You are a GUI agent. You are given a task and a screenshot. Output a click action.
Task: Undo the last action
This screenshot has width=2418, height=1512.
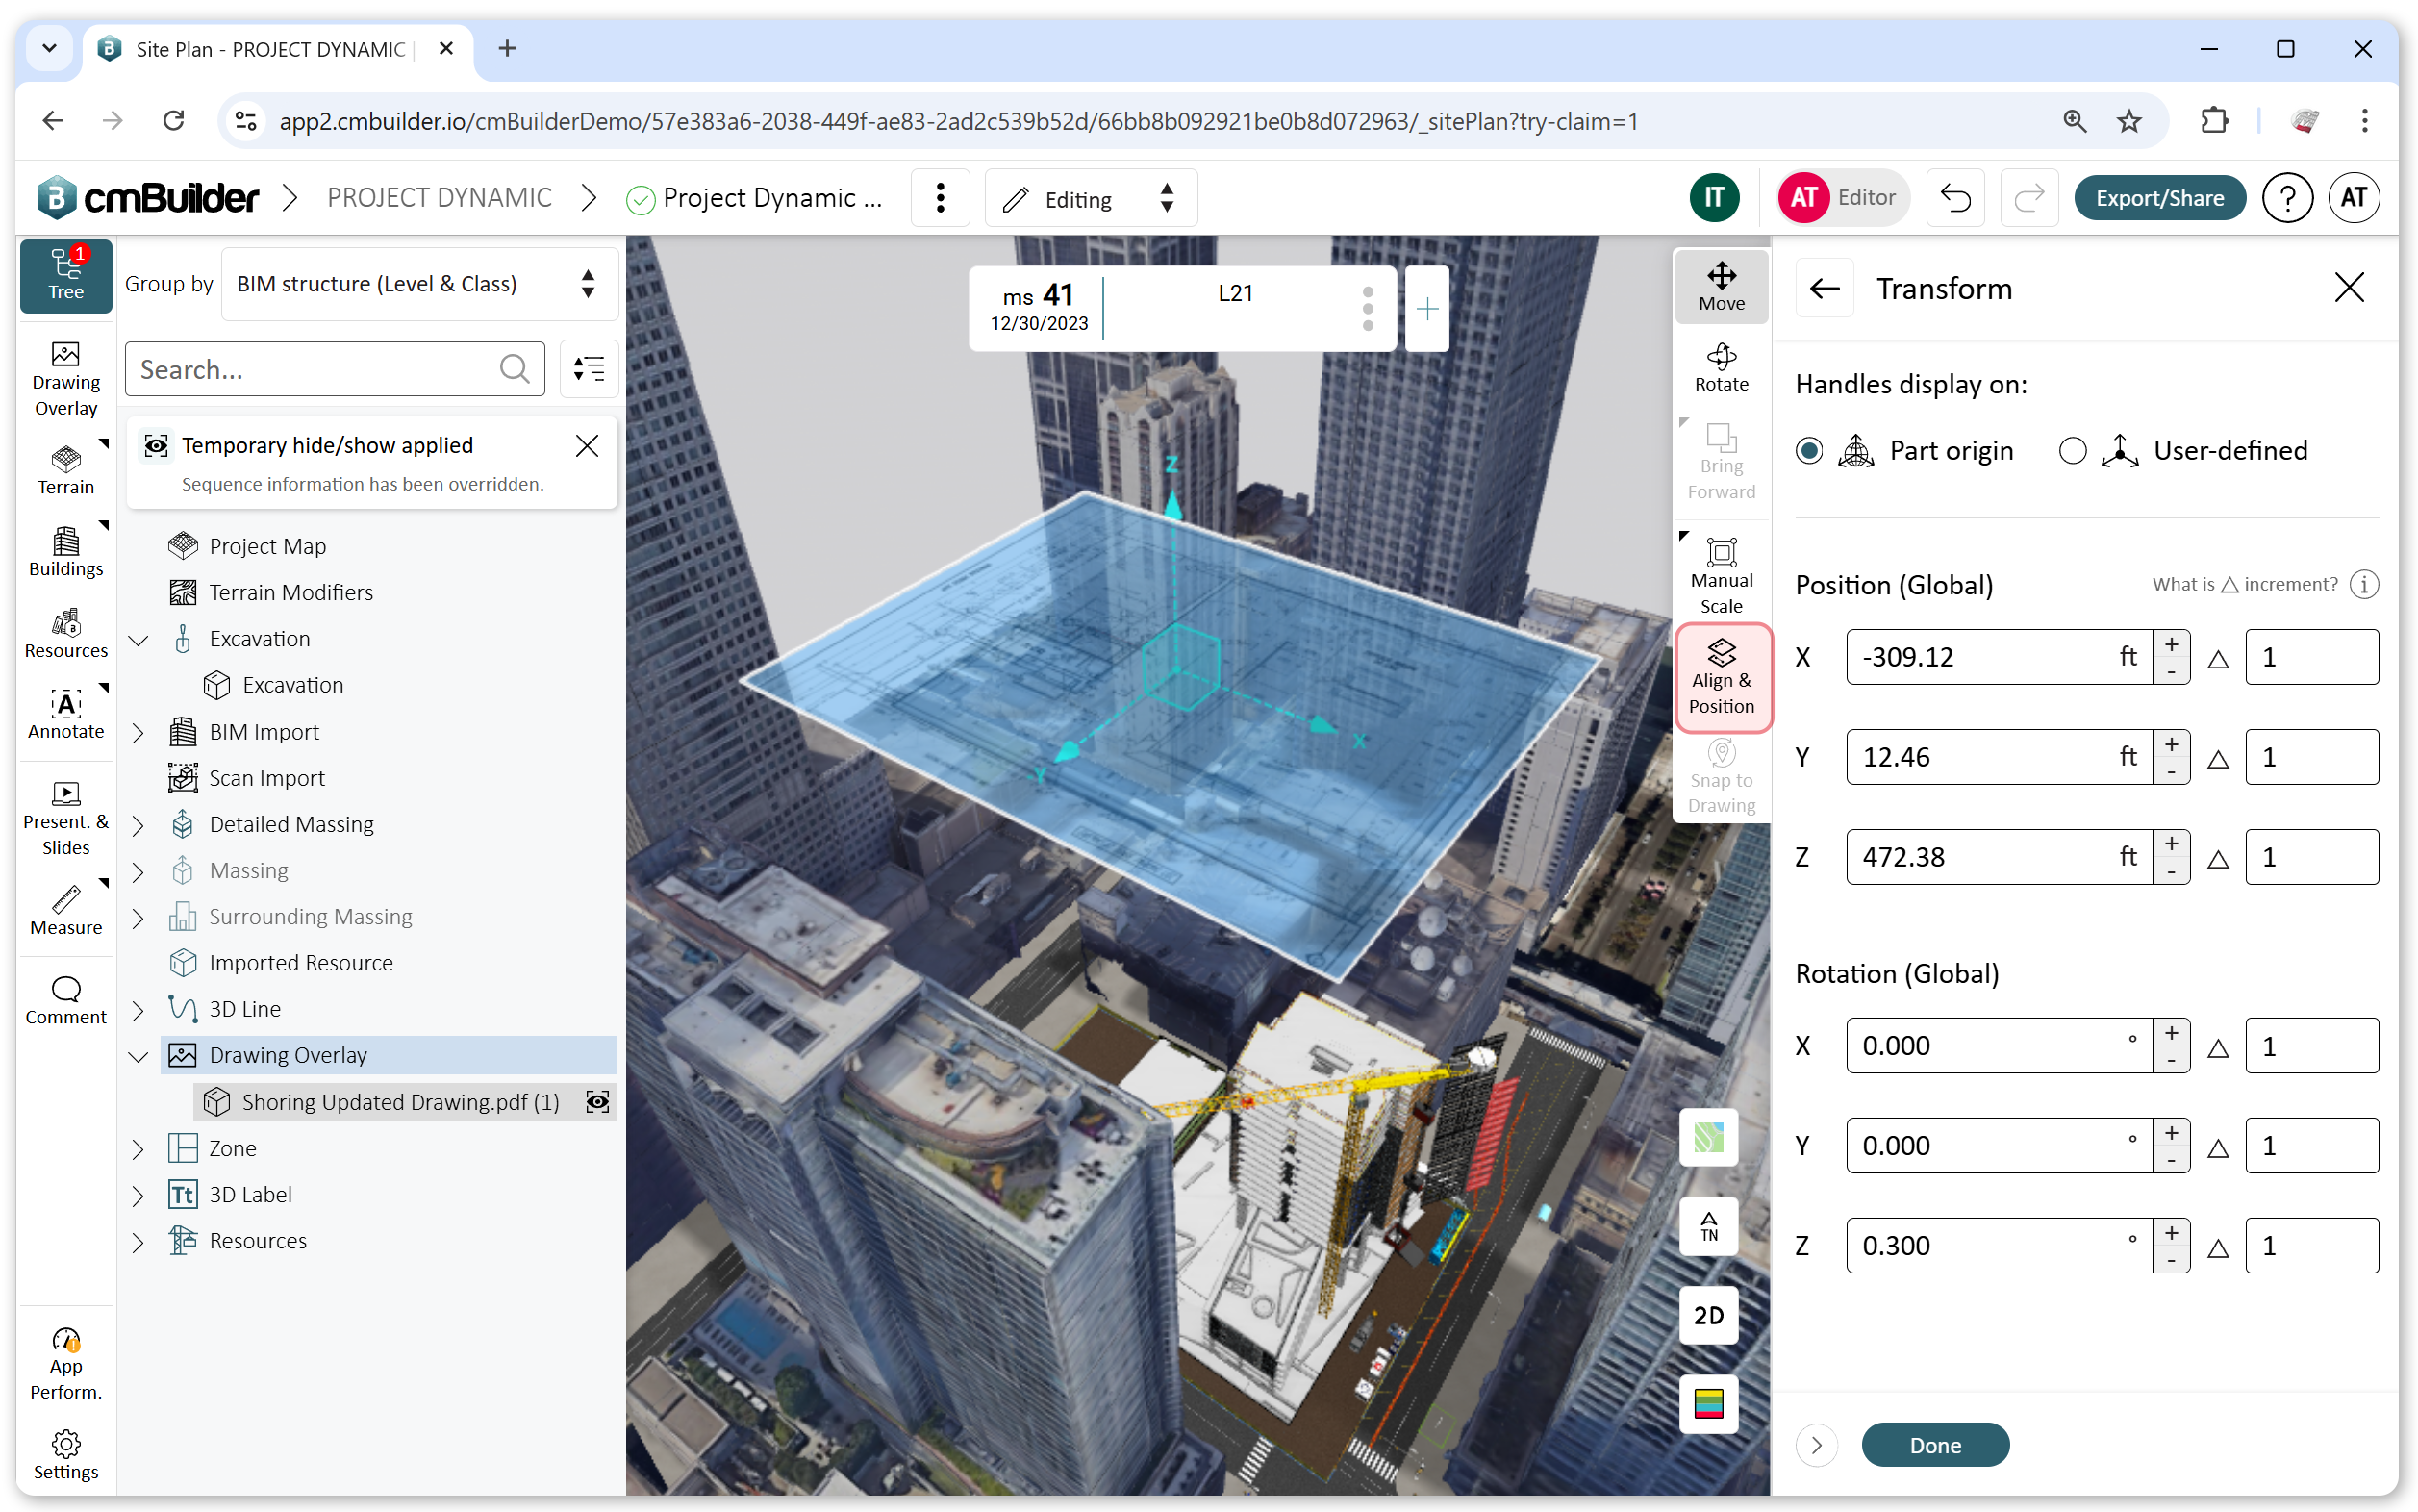[x=1955, y=198]
